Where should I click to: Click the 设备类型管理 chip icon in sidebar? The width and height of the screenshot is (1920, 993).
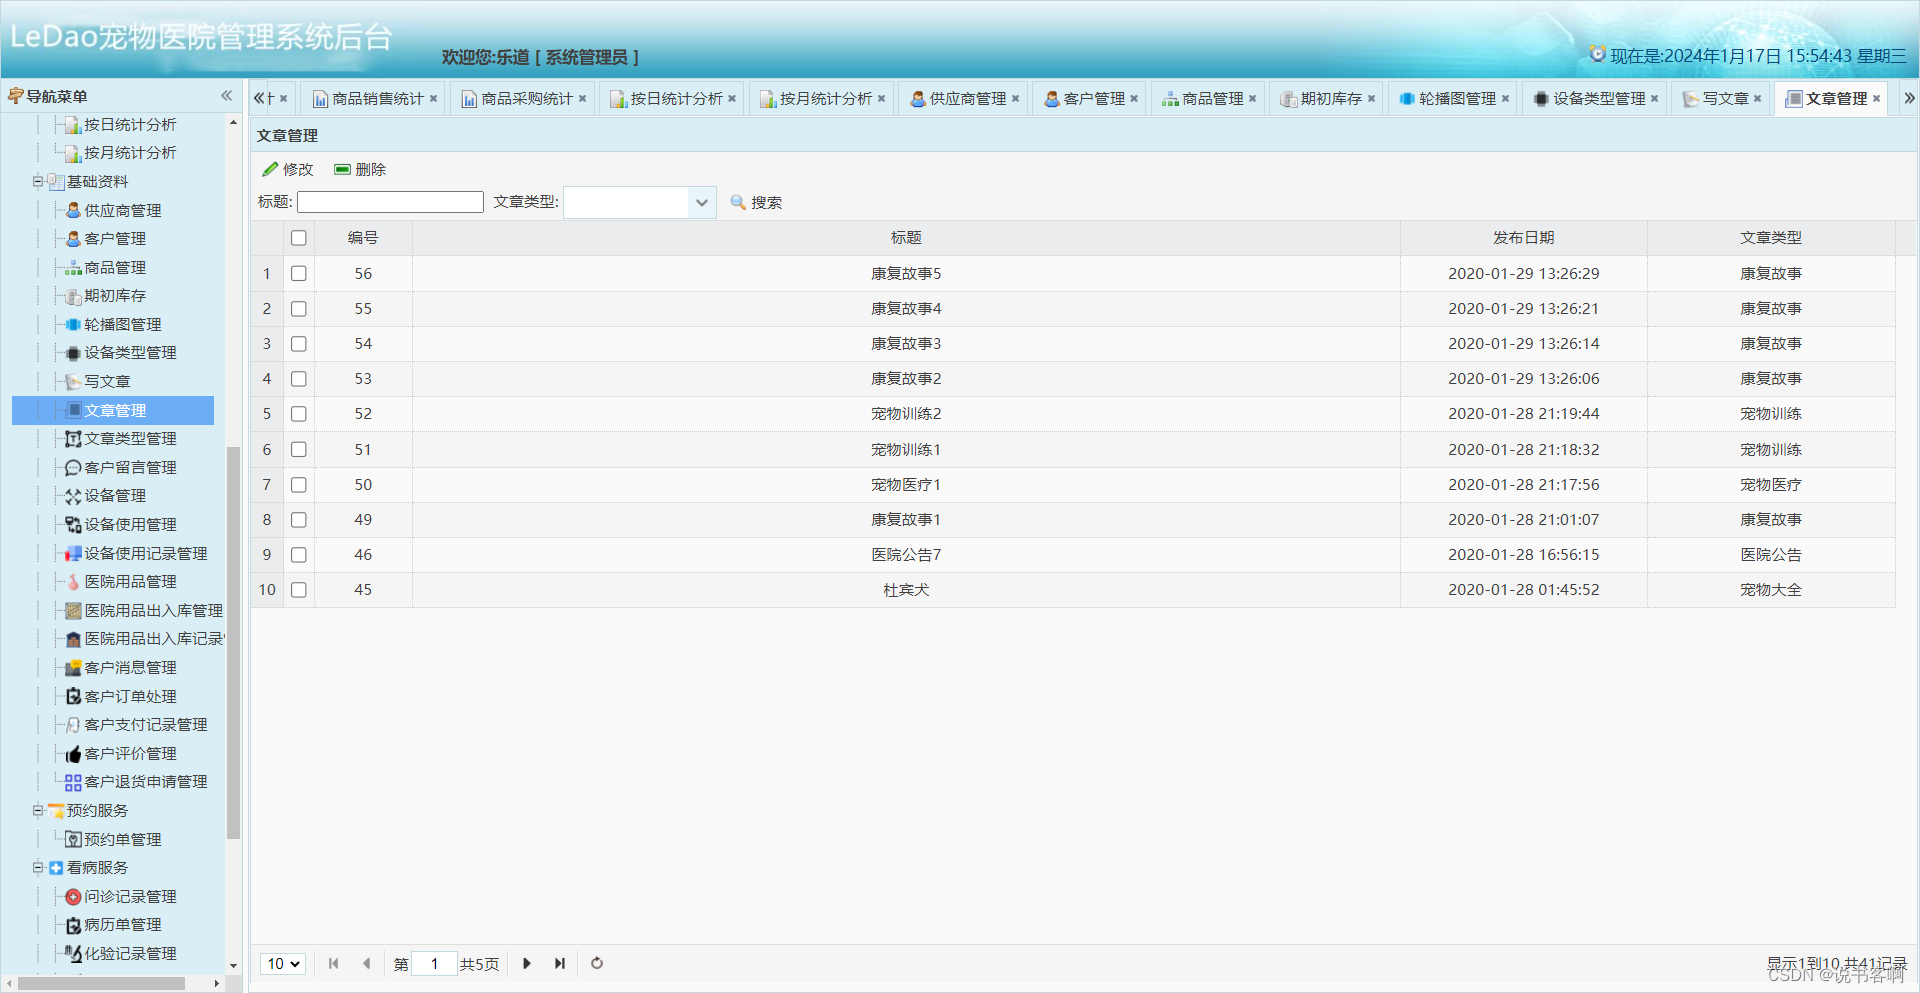click(73, 353)
